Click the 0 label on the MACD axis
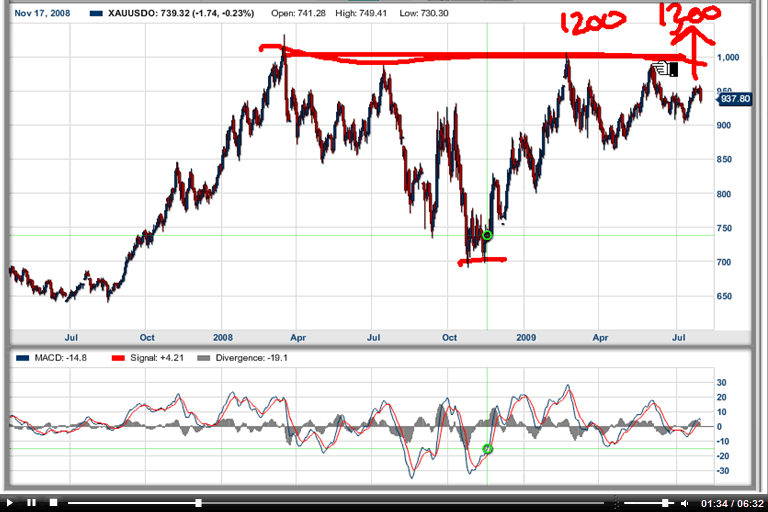This screenshot has width=768, height=512. coord(719,427)
